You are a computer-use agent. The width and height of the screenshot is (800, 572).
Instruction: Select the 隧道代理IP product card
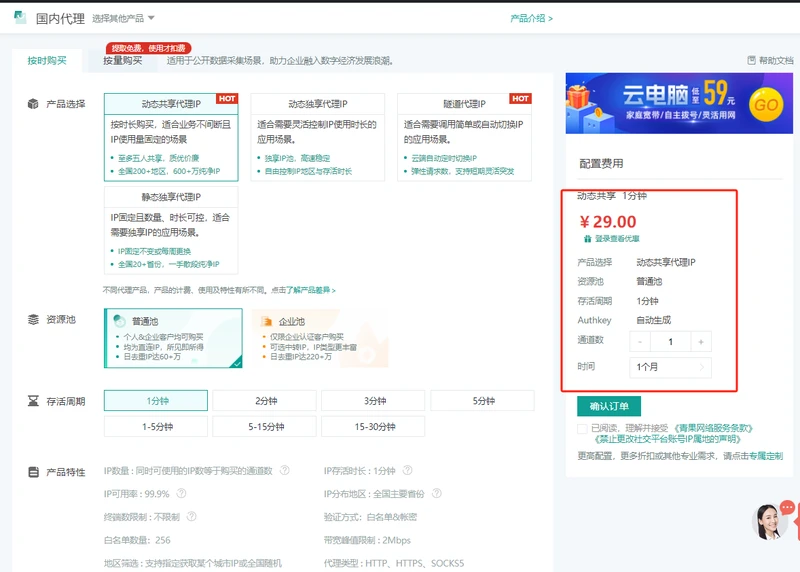[x=464, y=137]
